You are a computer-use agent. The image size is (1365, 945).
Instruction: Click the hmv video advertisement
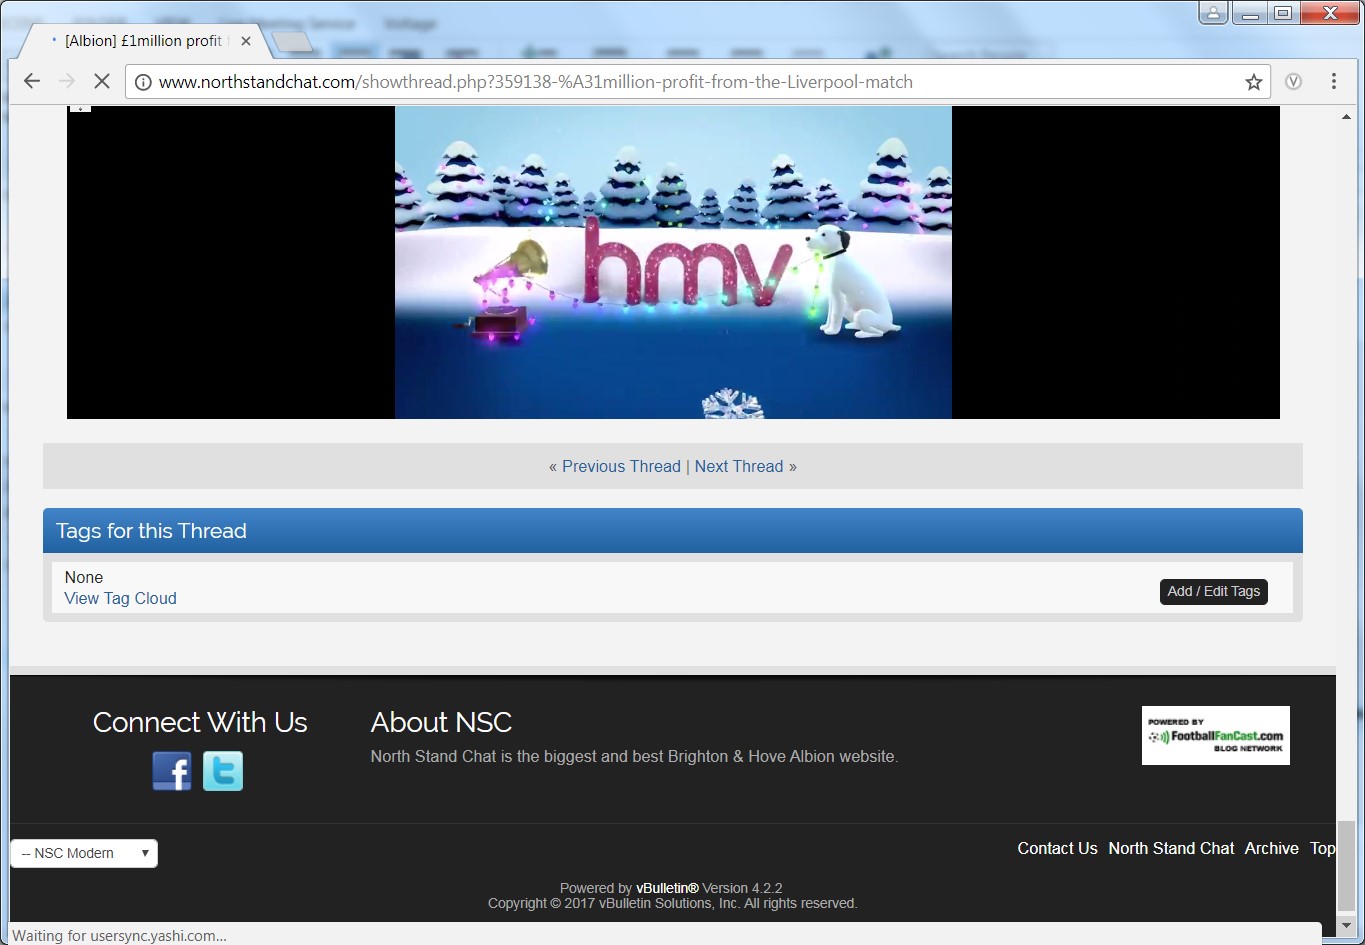[x=673, y=262]
